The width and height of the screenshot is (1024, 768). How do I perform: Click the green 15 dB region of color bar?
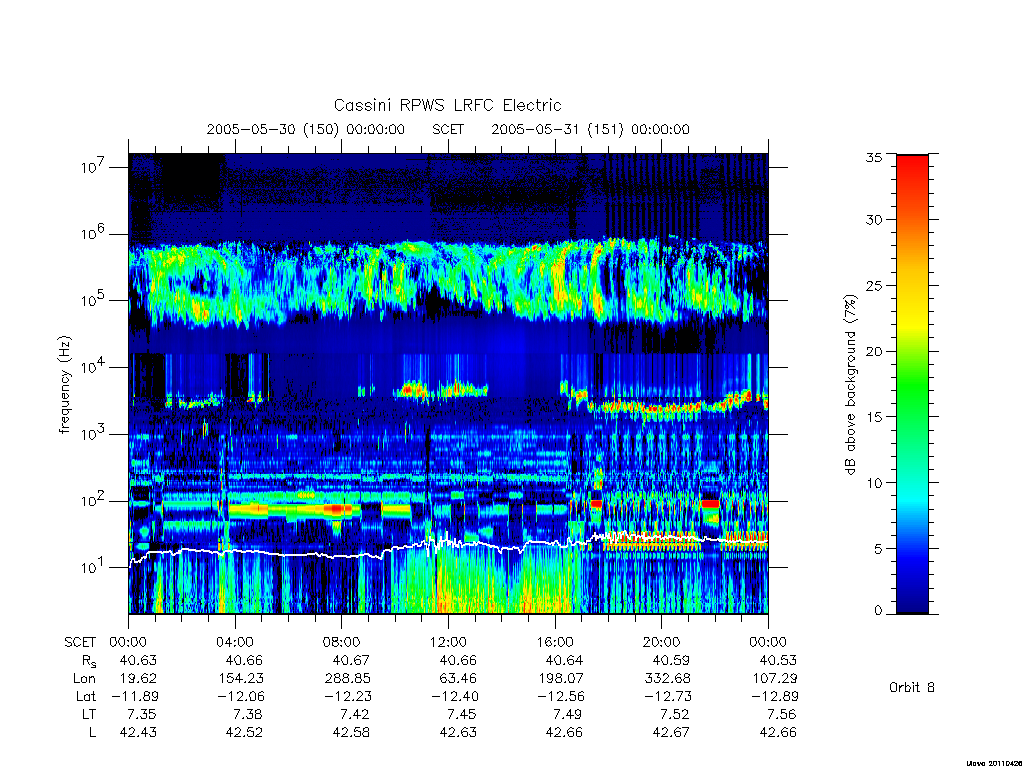pyautogui.click(x=912, y=416)
